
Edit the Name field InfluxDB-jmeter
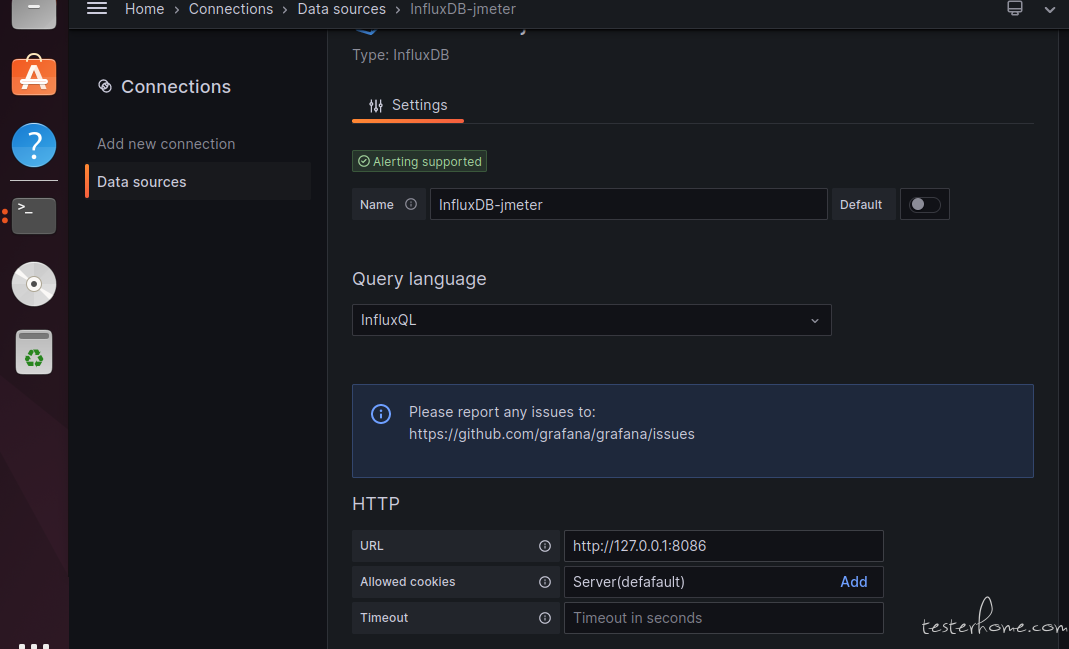pos(629,204)
